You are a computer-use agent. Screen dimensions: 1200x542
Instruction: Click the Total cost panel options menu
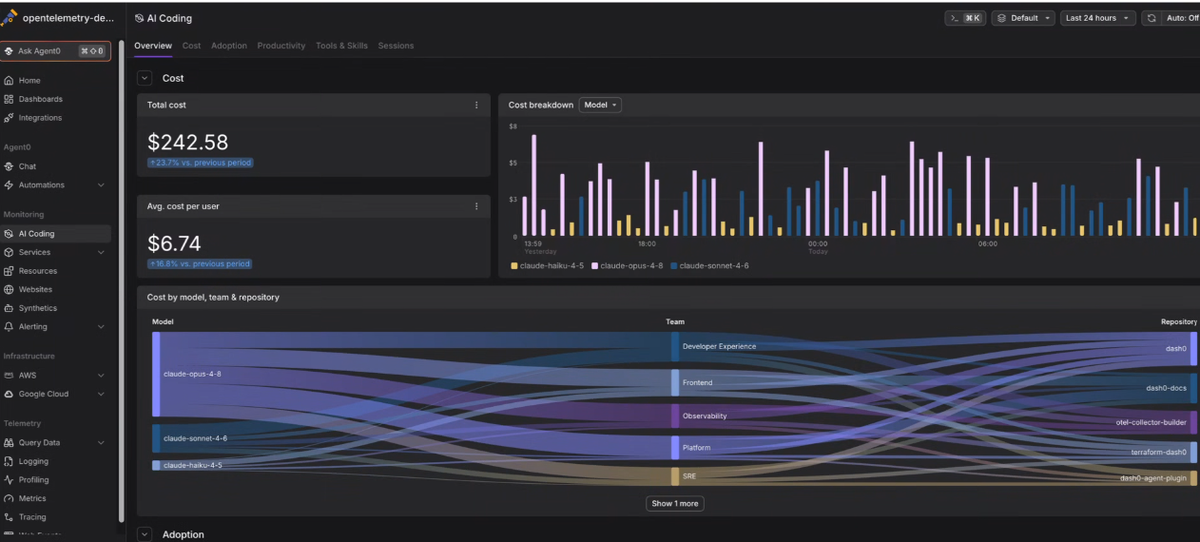click(x=476, y=105)
